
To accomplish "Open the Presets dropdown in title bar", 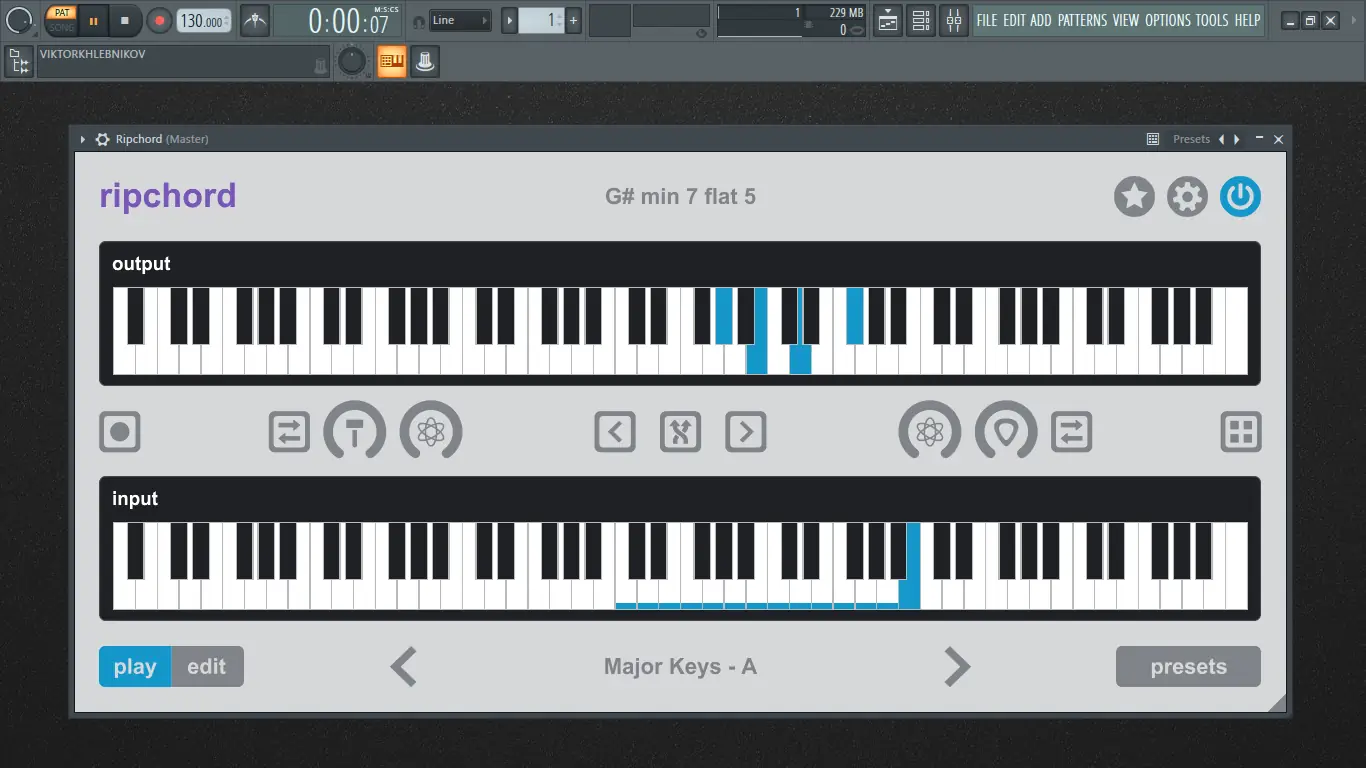I will click(x=1191, y=139).
